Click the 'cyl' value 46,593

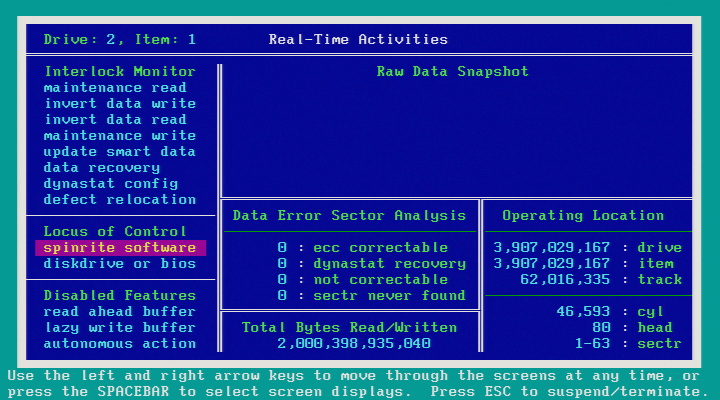pyautogui.click(x=583, y=312)
